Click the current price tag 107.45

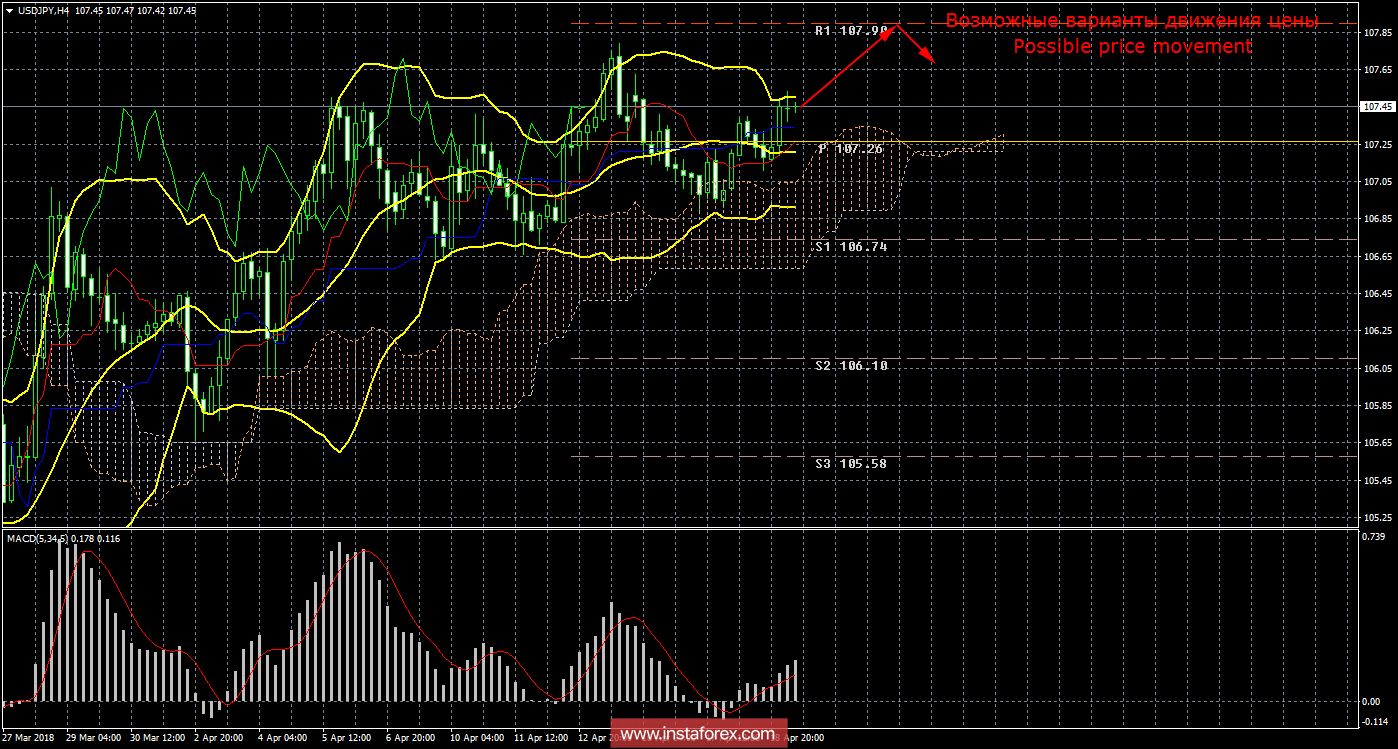[1376, 106]
